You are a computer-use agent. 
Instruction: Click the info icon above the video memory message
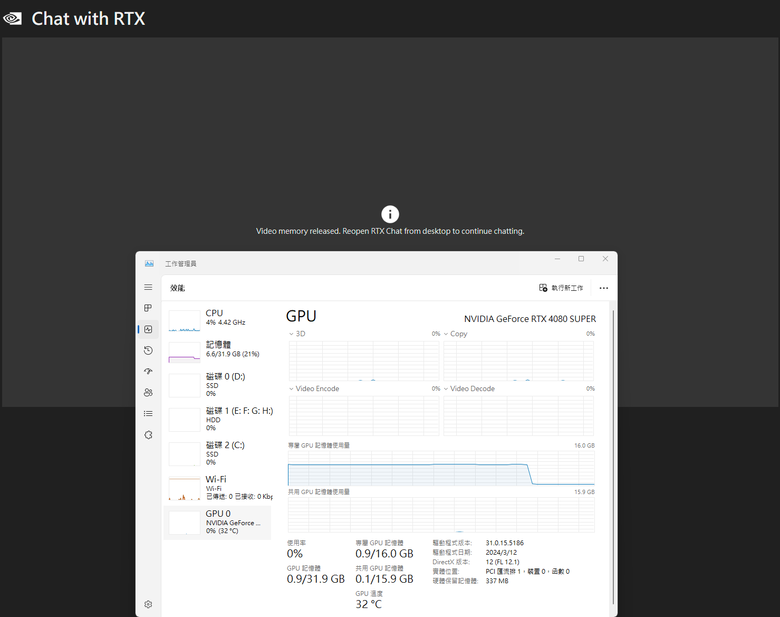(x=390, y=214)
